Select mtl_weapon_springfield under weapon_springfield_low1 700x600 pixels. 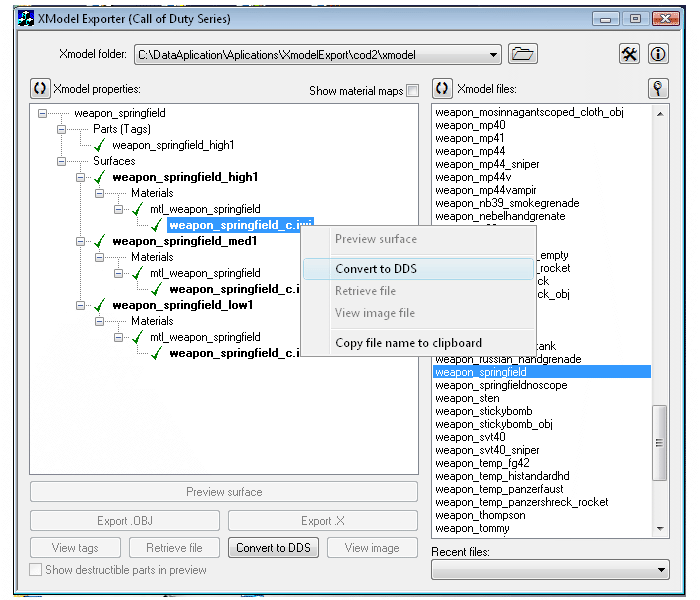click(205, 338)
